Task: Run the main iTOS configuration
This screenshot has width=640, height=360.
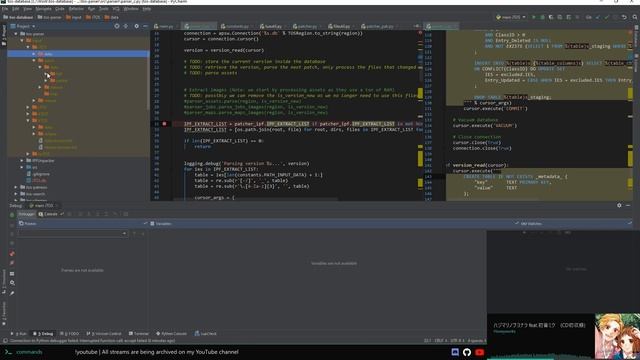Action: coord(533,17)
